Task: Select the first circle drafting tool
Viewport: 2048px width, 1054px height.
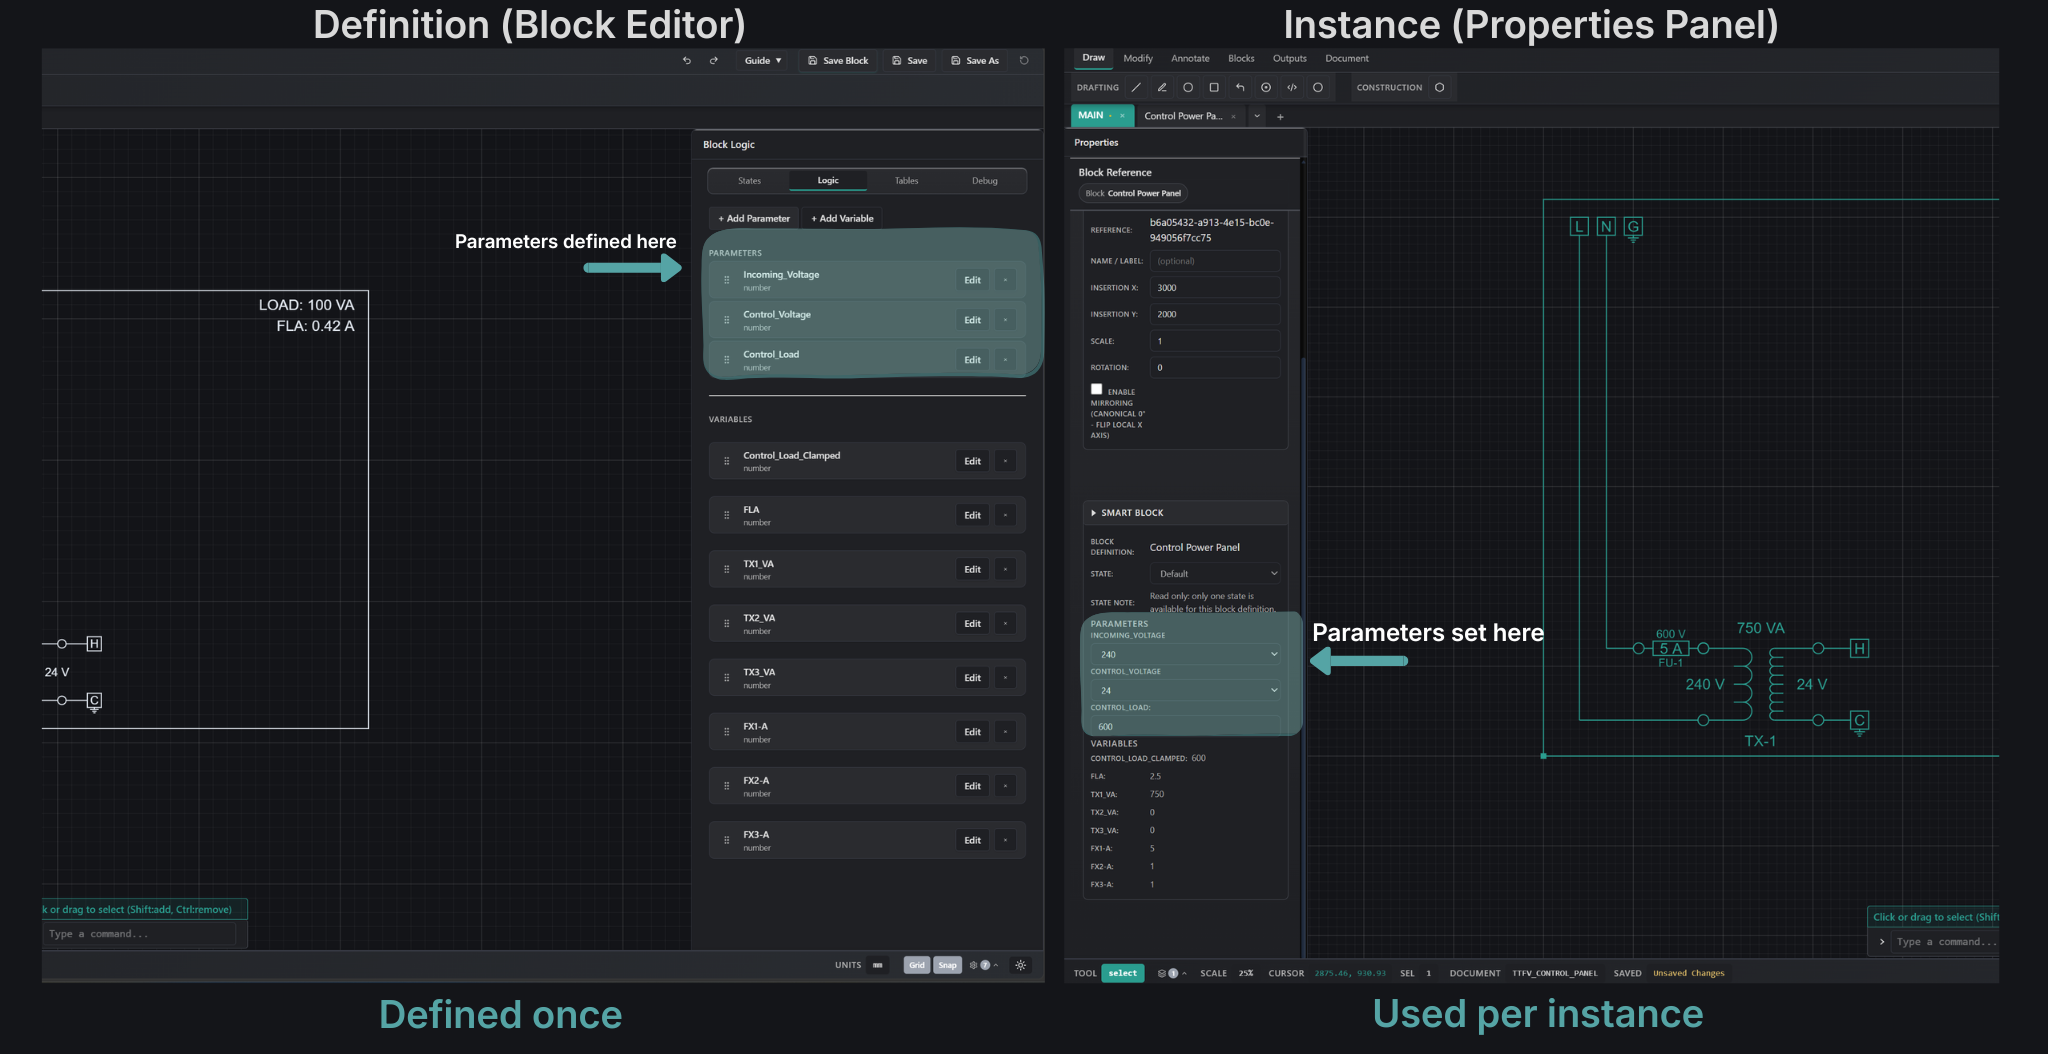Action: tap(1188, 88)
